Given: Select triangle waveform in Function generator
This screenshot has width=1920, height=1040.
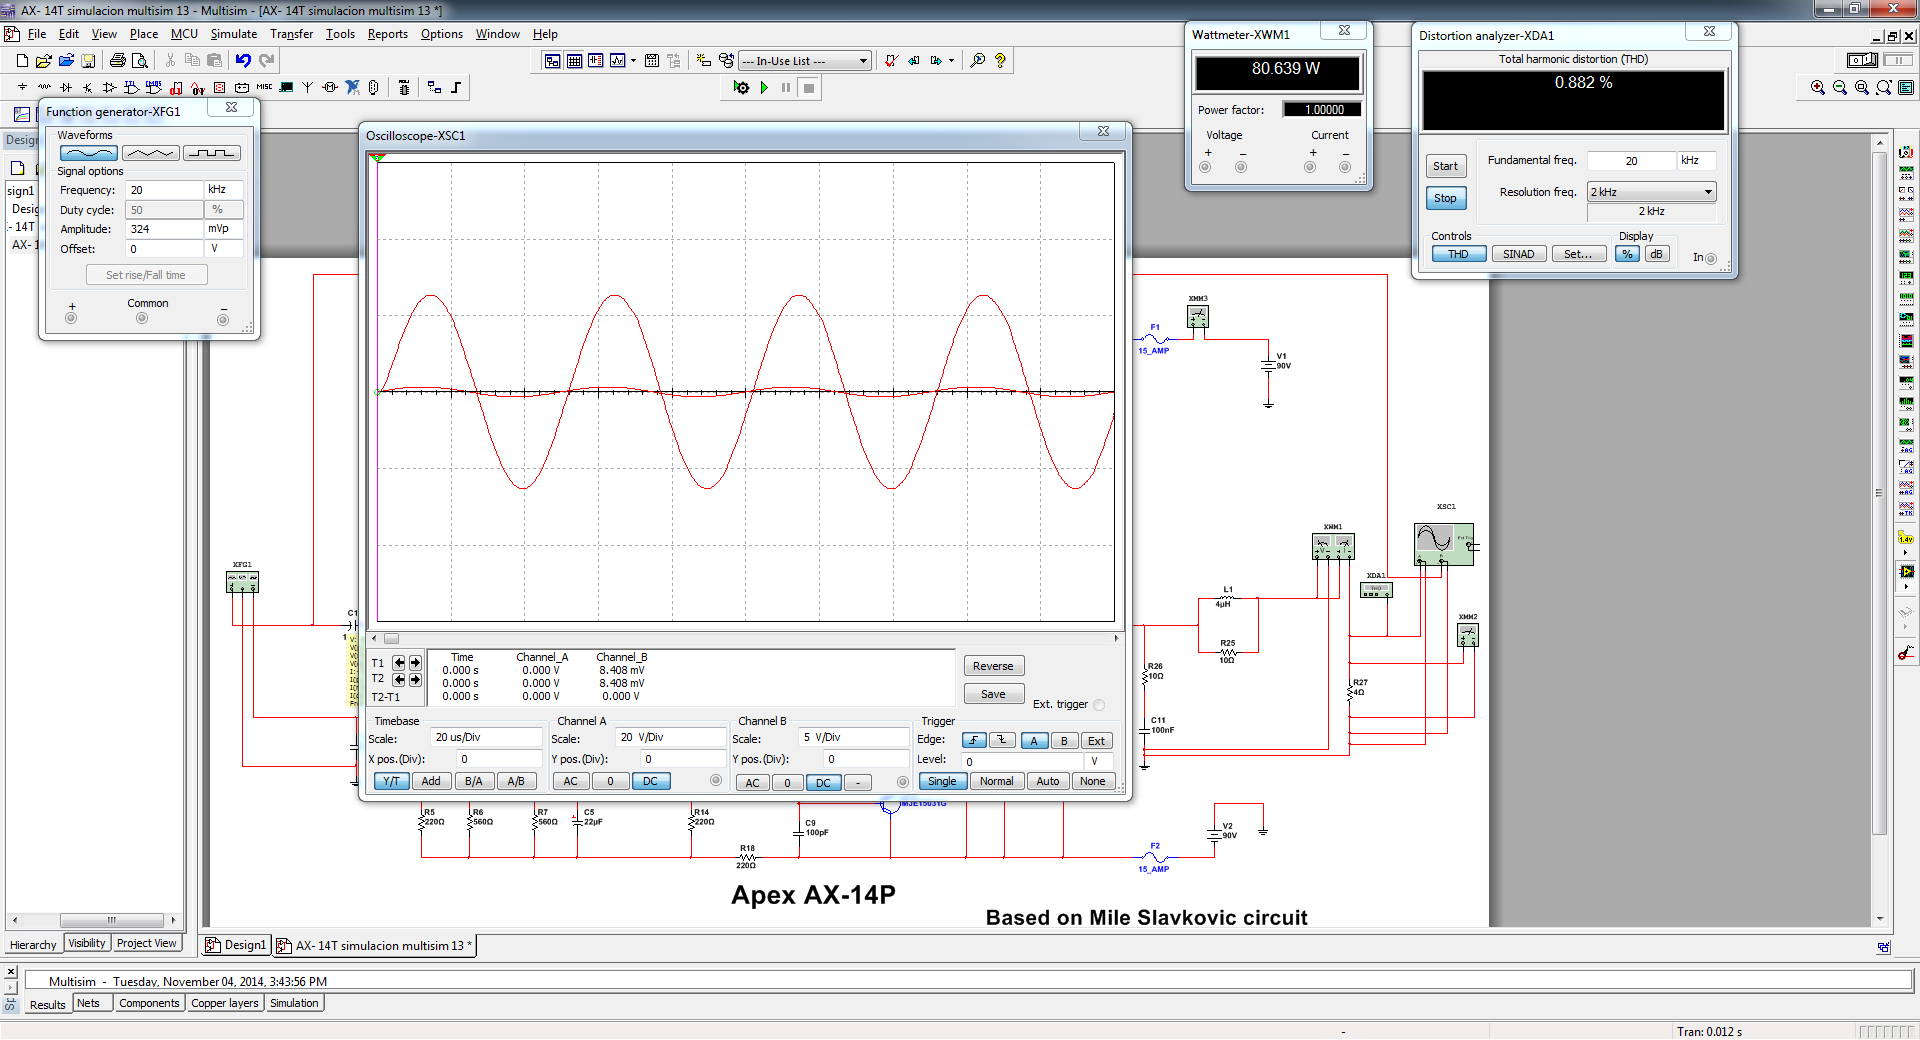Looking at the screenshot, I should pos(151,153).
